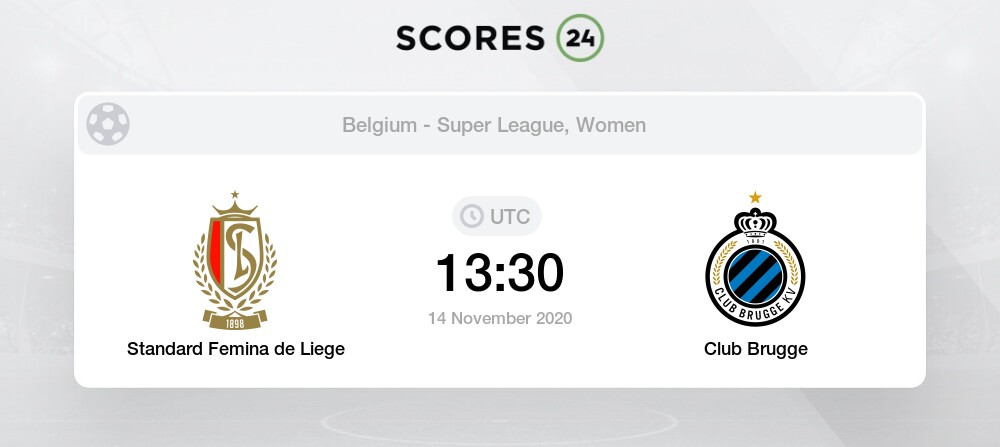Open Belgium - Super League, Women league link
This screenshot has height=447, width=1000.
[493, 126]
